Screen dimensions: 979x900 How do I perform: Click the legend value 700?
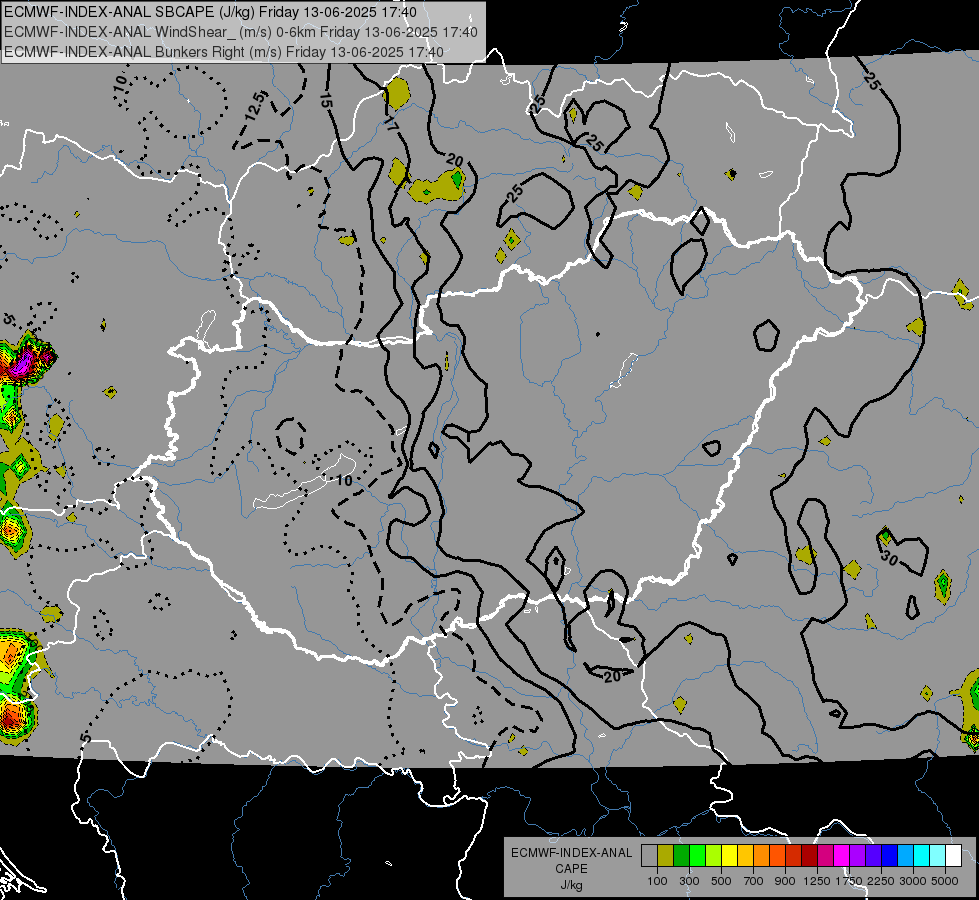754,881
